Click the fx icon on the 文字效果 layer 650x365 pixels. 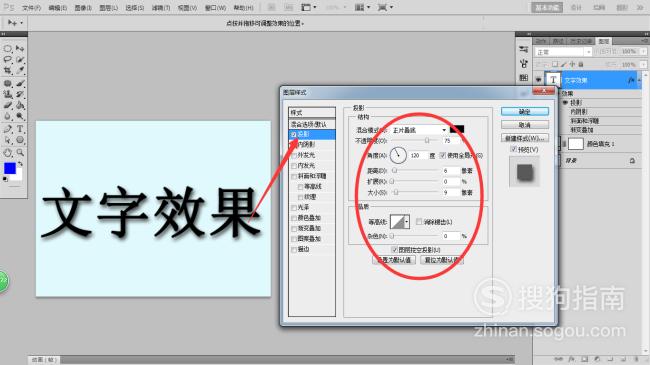tap(631, 80)
